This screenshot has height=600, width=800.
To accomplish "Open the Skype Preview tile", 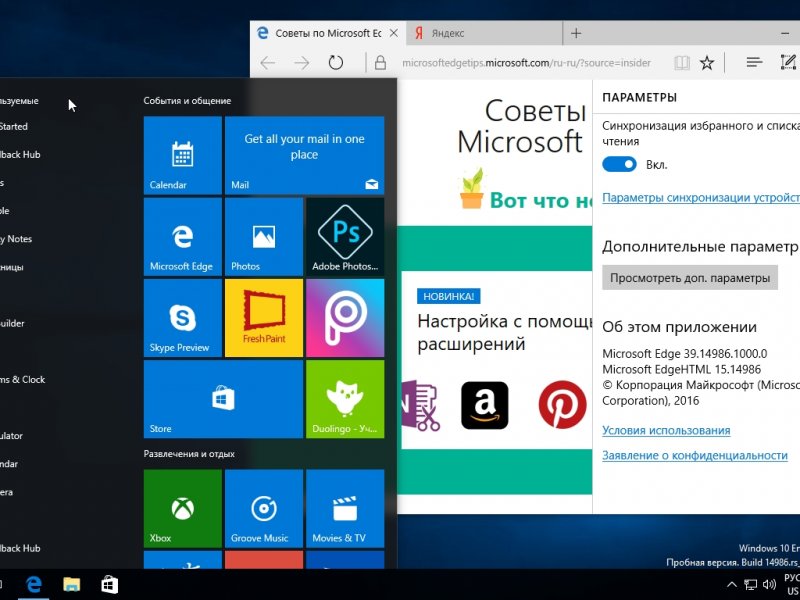I will pos(183,318).
